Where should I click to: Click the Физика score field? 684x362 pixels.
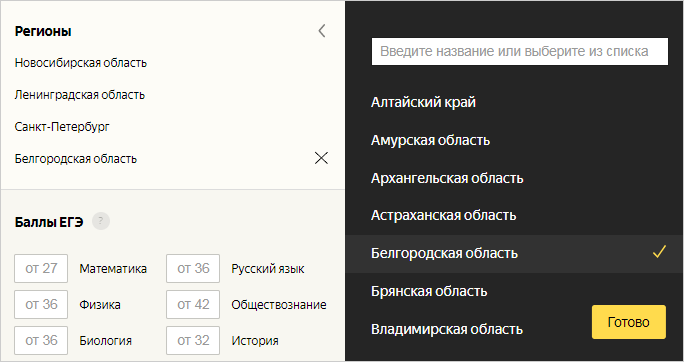(x=41, y=304)
